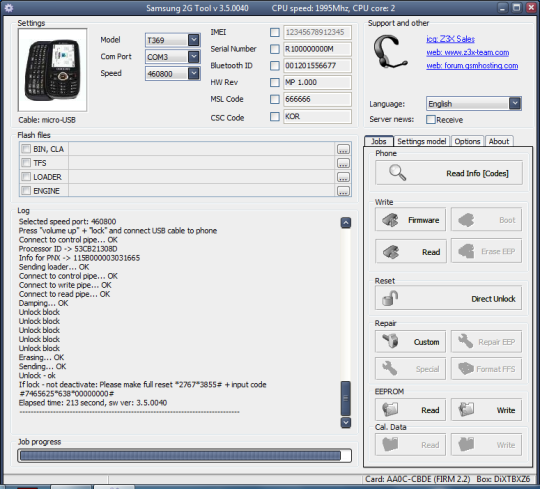Enable the HW Rev checkbox
Image resolution: width=540 pixels, height=489 pixels.
tap(274, 82)
